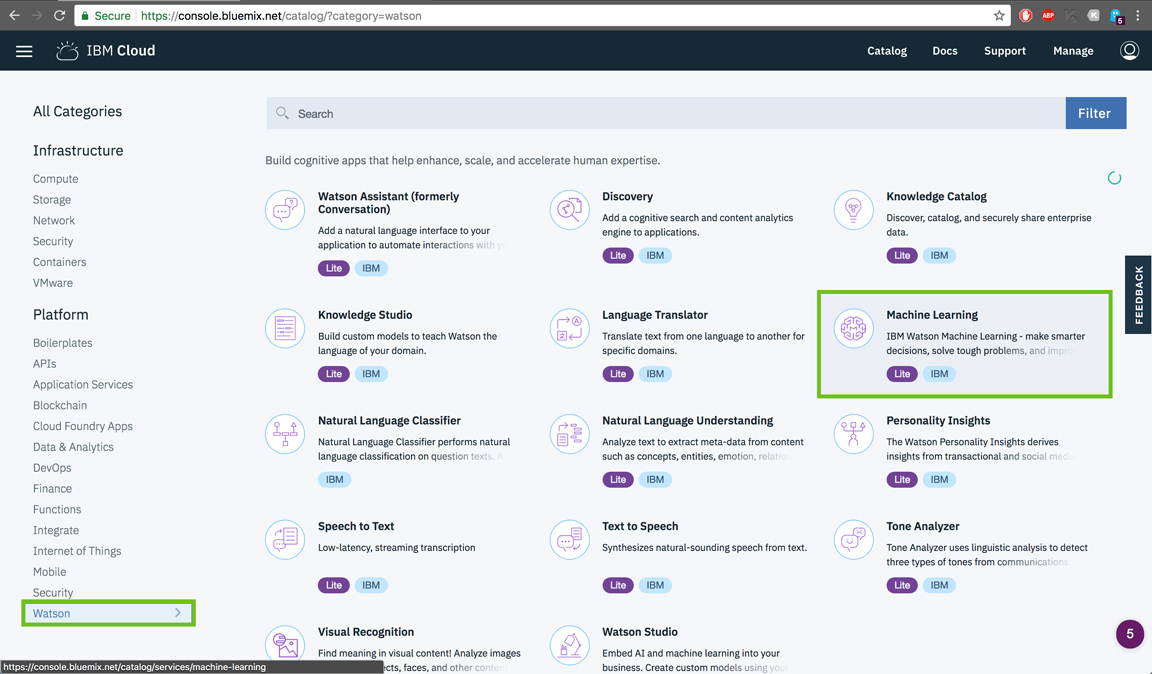
Task: Click the Tone Analyzer service icon
Action: click(x=854, y=539)
